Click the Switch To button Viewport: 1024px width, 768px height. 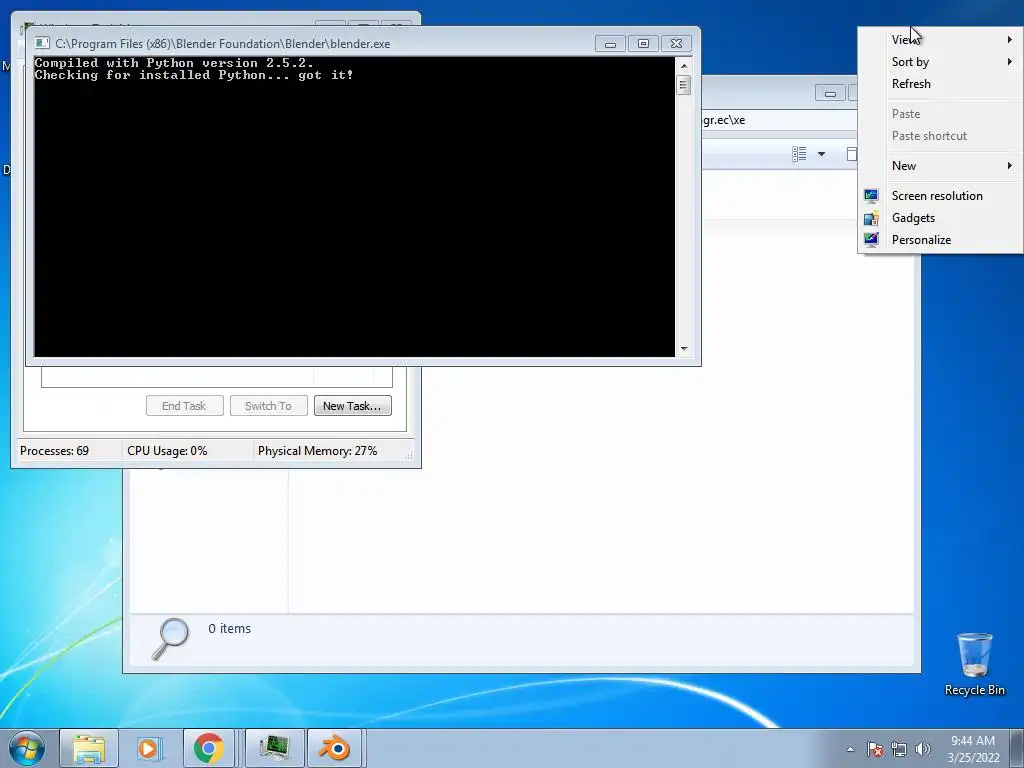[268, 406]
